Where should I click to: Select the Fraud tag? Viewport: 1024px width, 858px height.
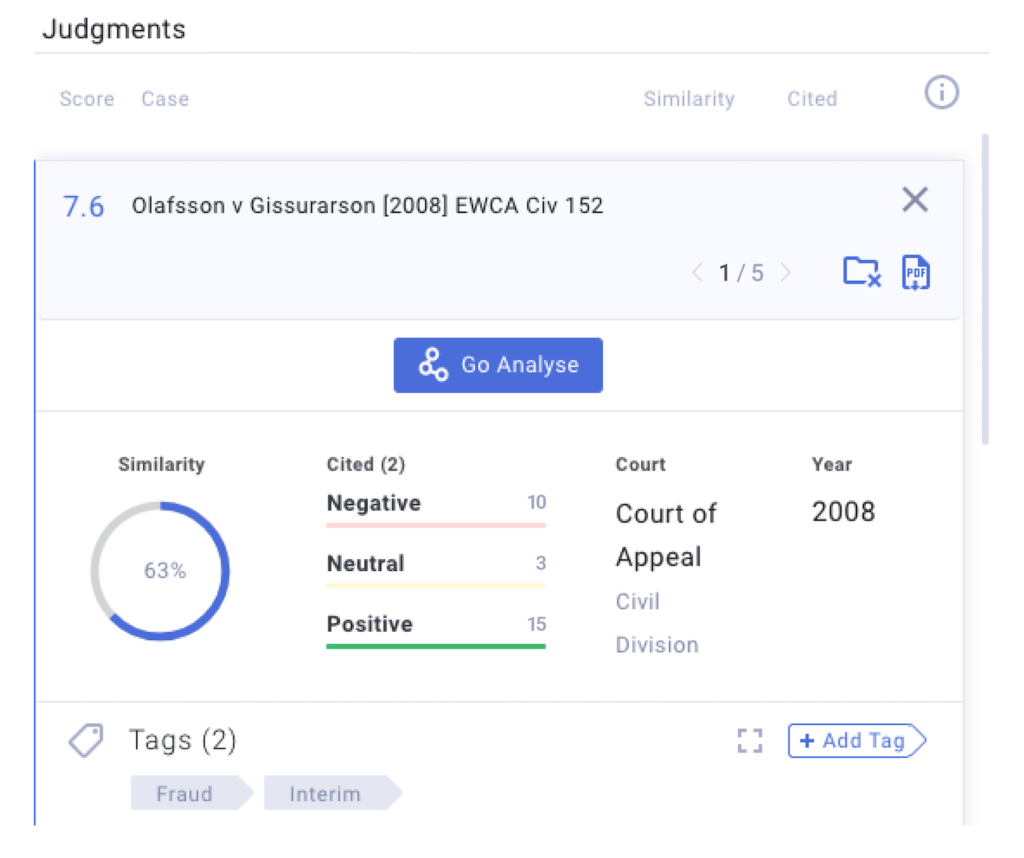point(186,794)
